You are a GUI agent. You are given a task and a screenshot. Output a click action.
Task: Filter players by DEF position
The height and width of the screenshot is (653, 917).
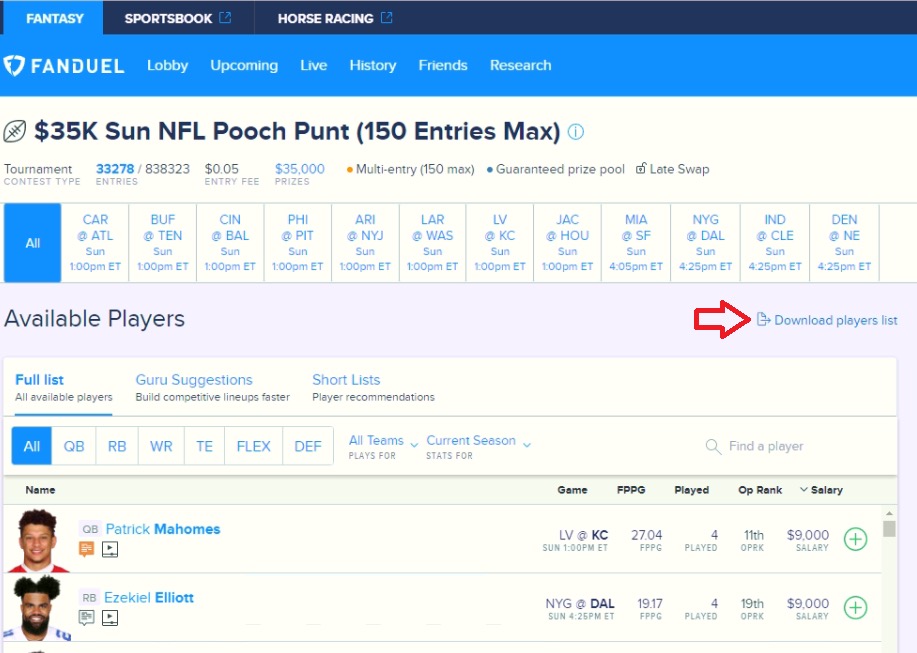click(308, 446)
